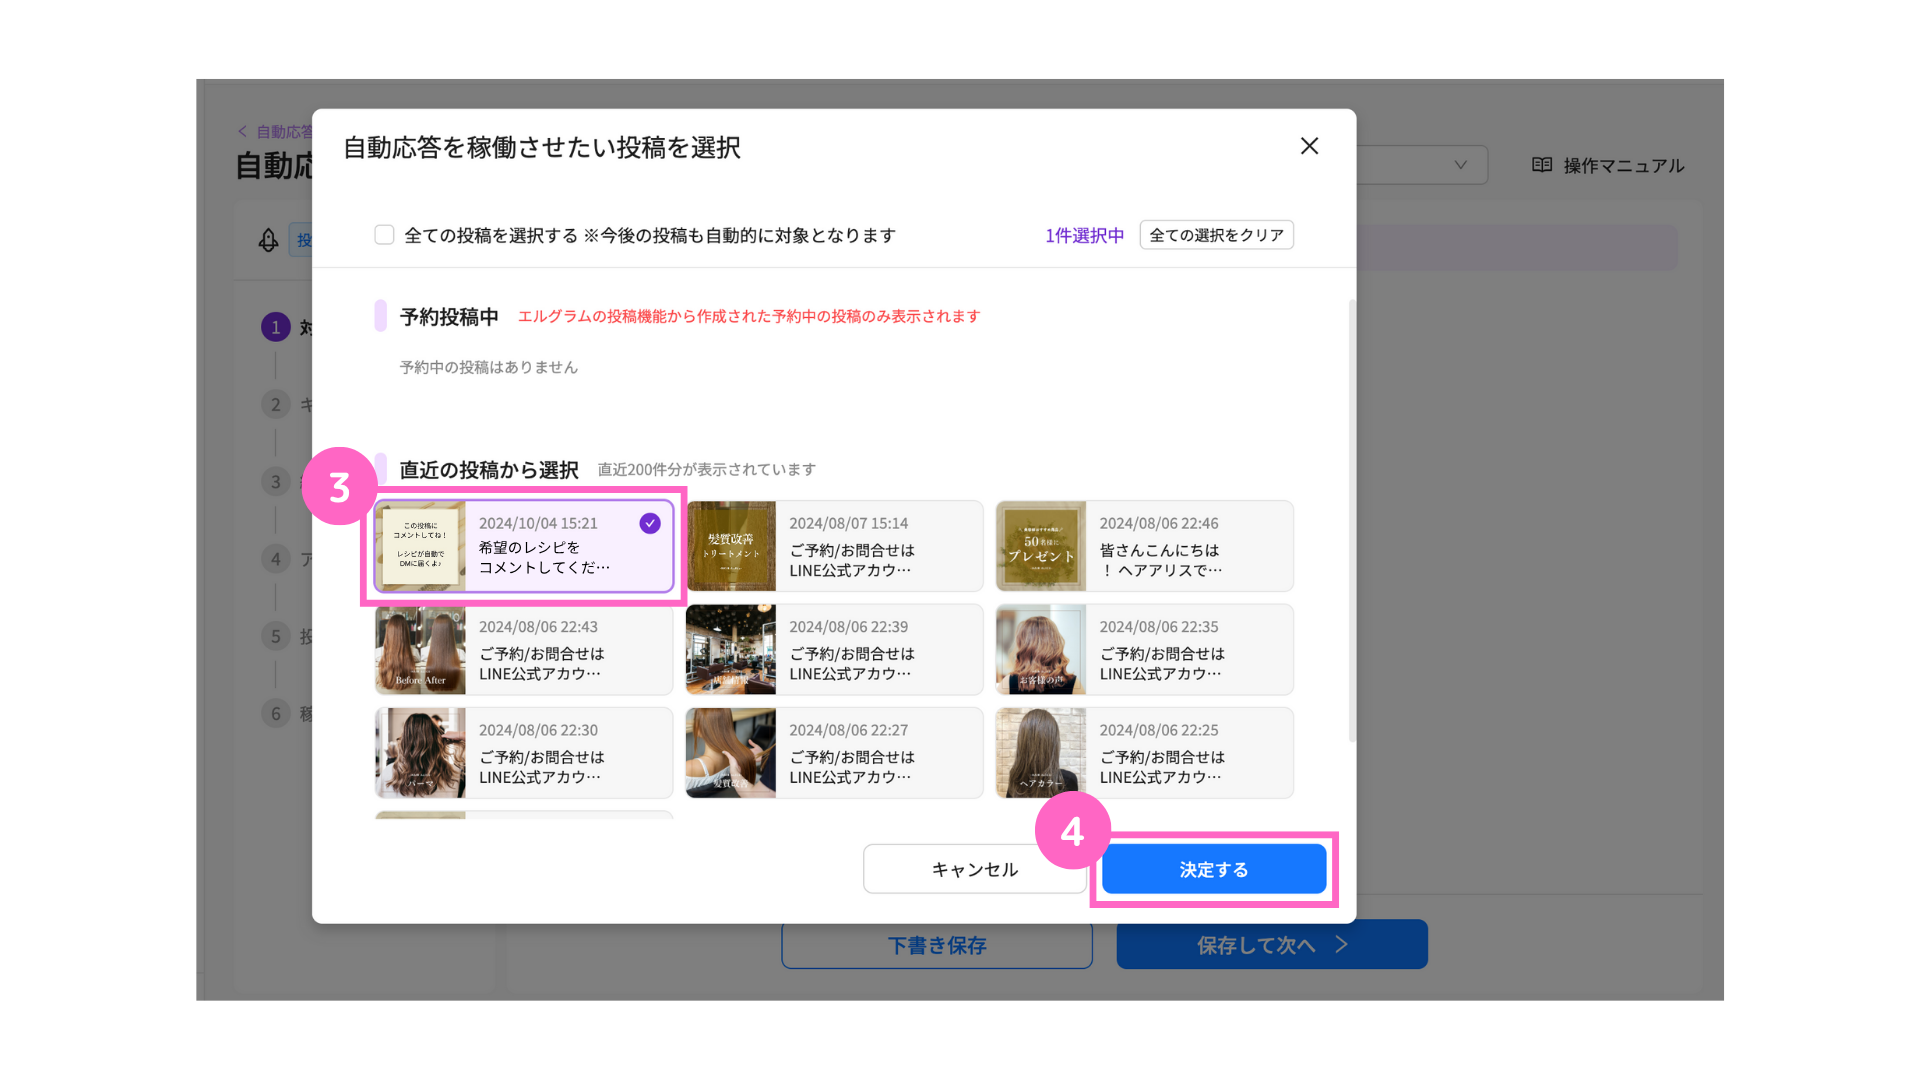Click 決定する button
This screenshot has width=1920, height=1080.
point(1214,869)
